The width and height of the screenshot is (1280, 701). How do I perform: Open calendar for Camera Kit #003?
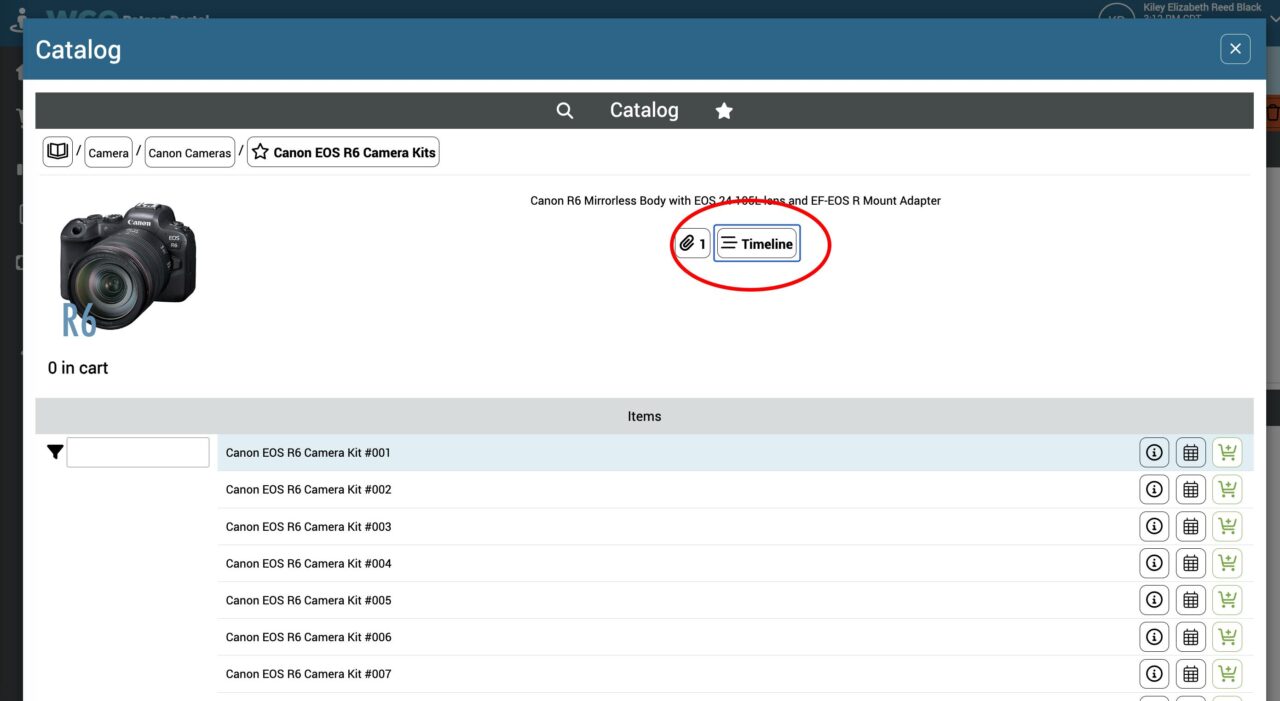(x=1190, y=526)
